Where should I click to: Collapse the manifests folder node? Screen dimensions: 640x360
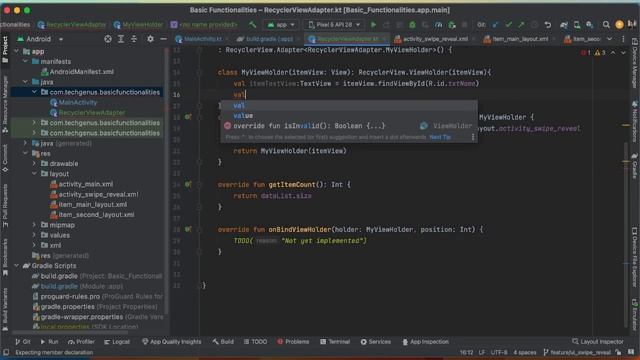25,61
